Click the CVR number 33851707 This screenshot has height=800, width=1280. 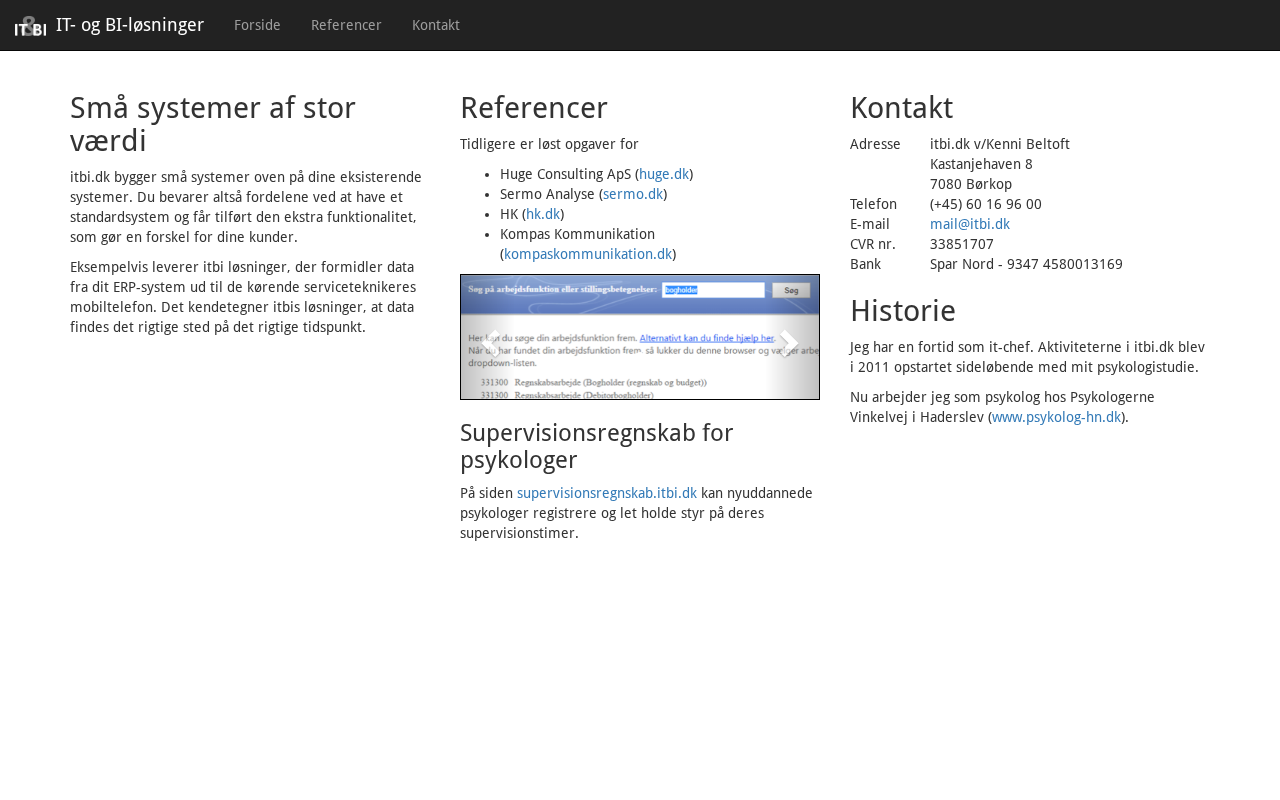pyautogui.click(x=961, y=244)
